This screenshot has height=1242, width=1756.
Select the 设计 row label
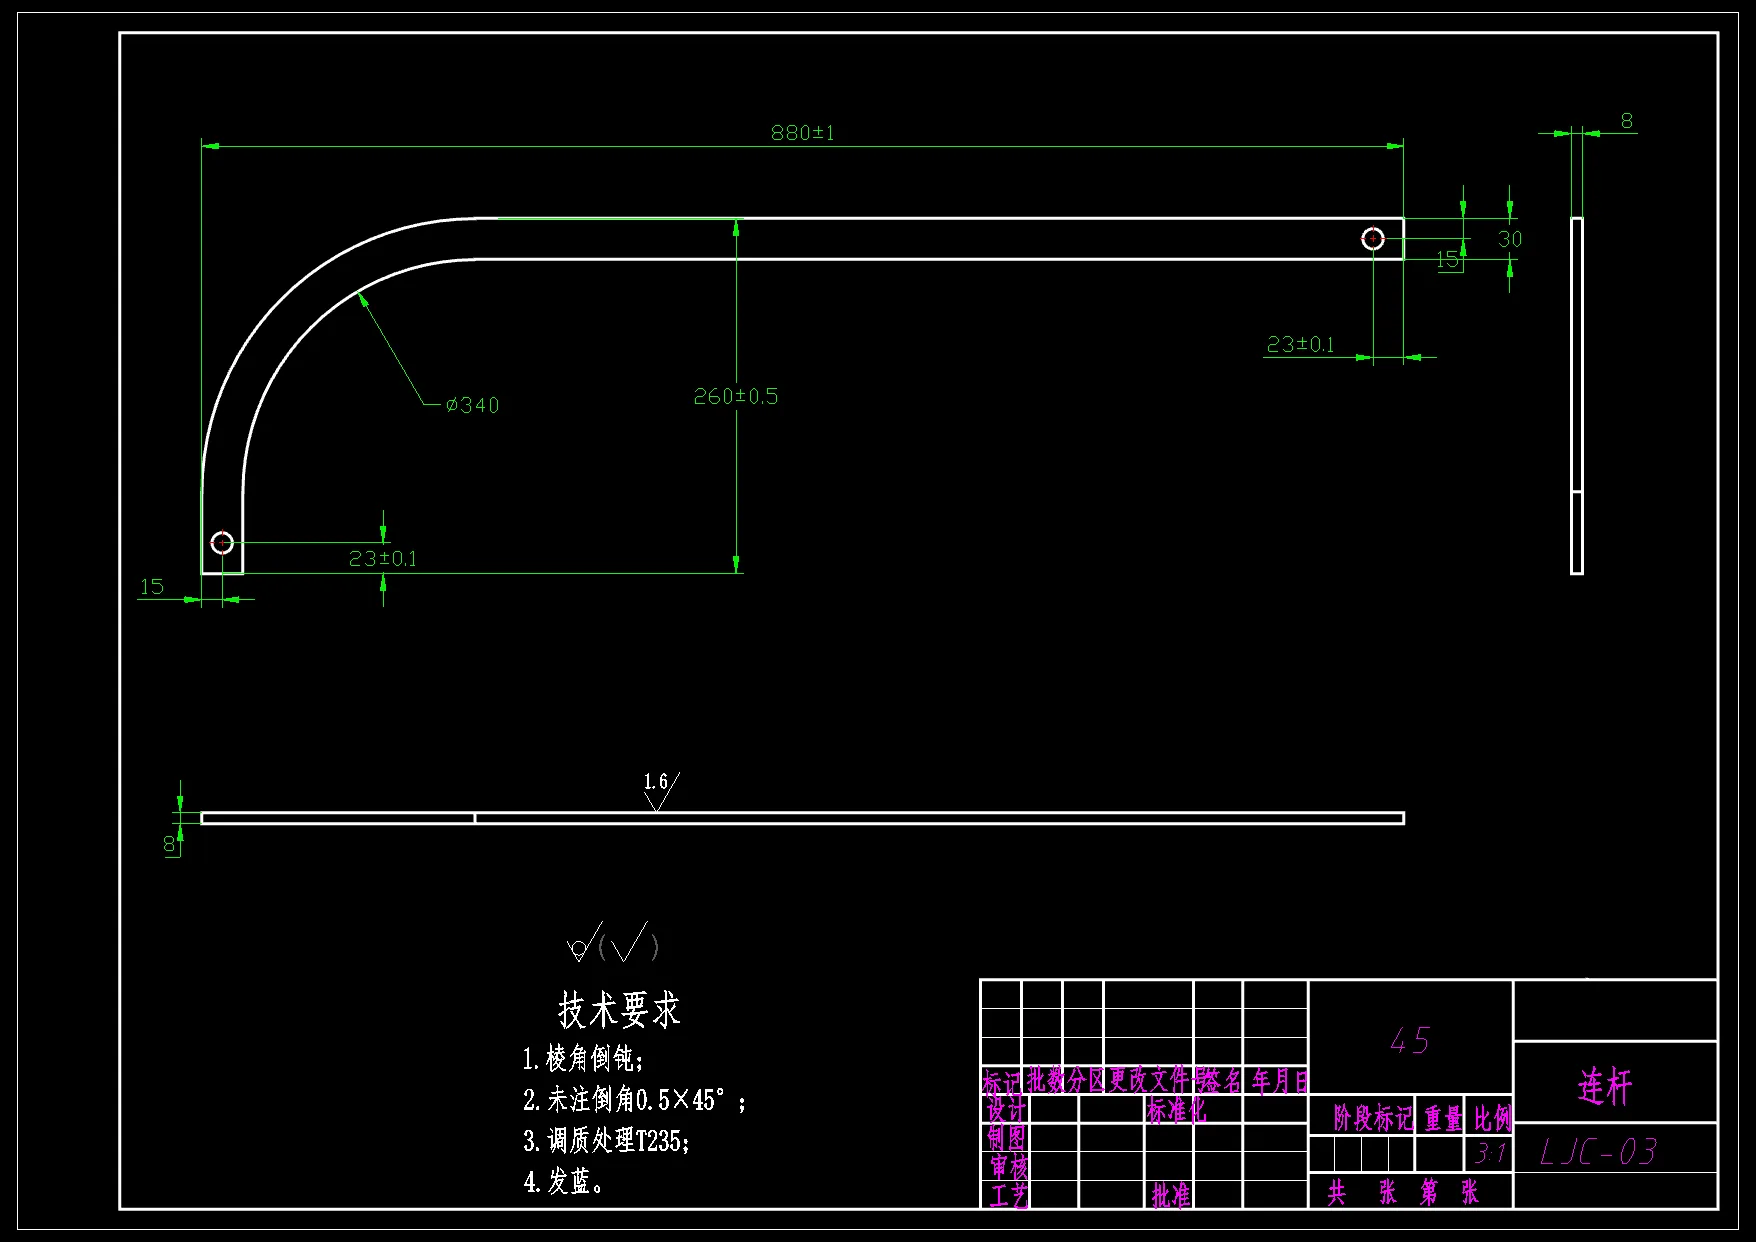[1007, 1110]
